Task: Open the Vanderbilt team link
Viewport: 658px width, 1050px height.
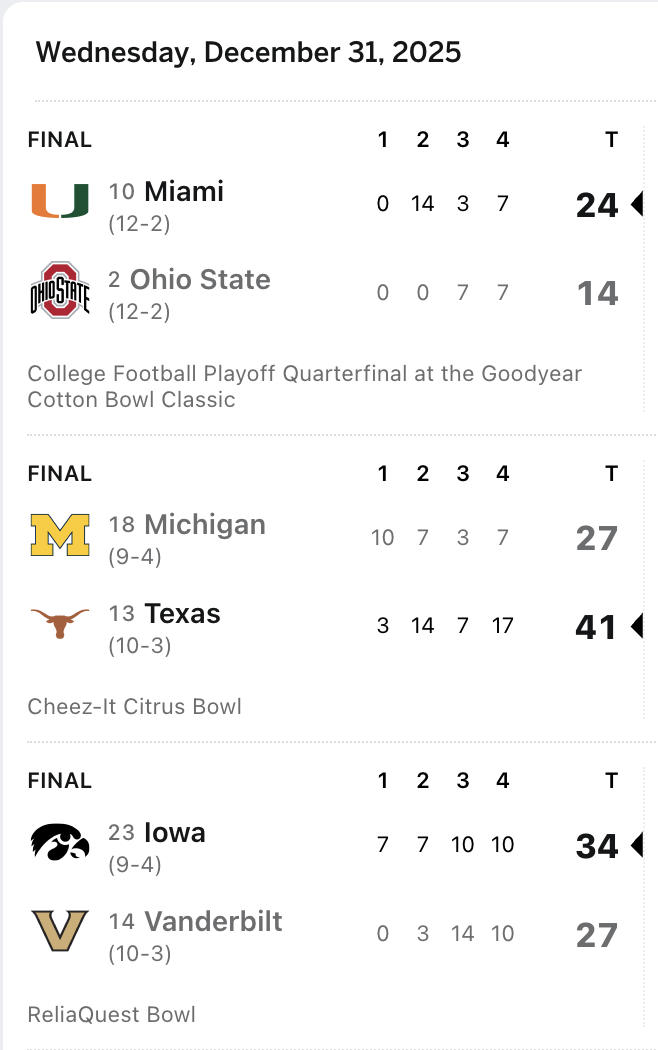Action: pos(213,921)
